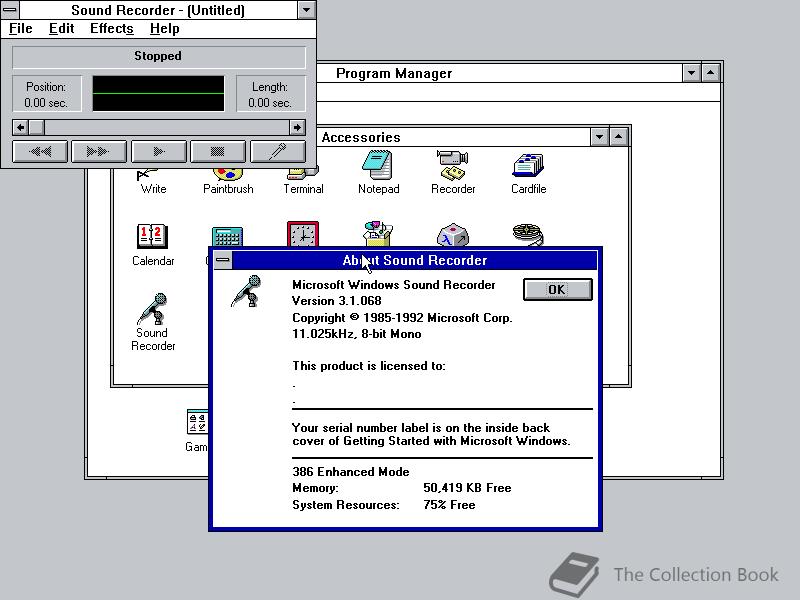Image resolution: width=800 pixels, height=600 pixels.
Task: Maximize the Program Manager window
Action: tap(711, 73)
